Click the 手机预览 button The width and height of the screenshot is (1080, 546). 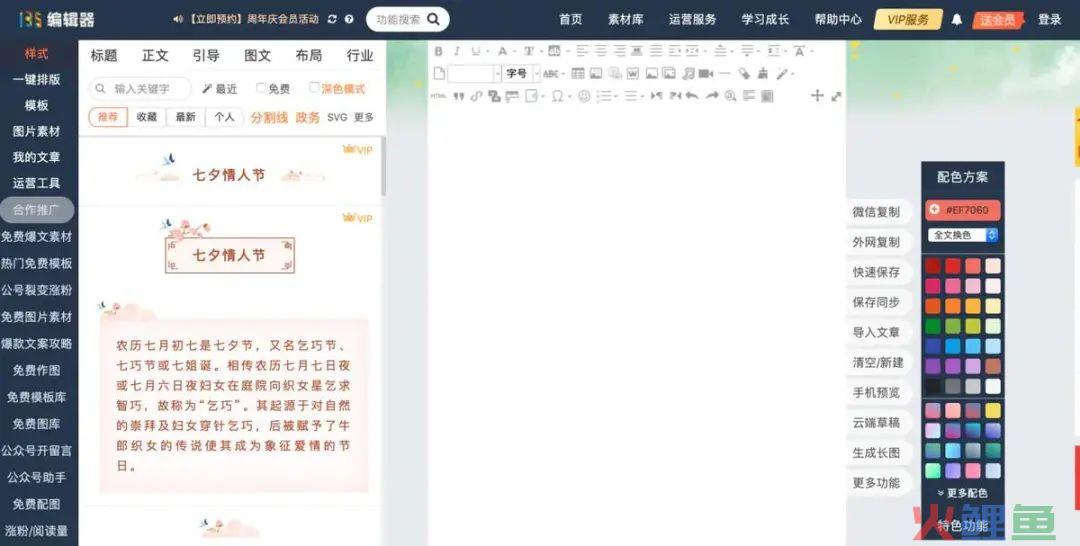876,392
